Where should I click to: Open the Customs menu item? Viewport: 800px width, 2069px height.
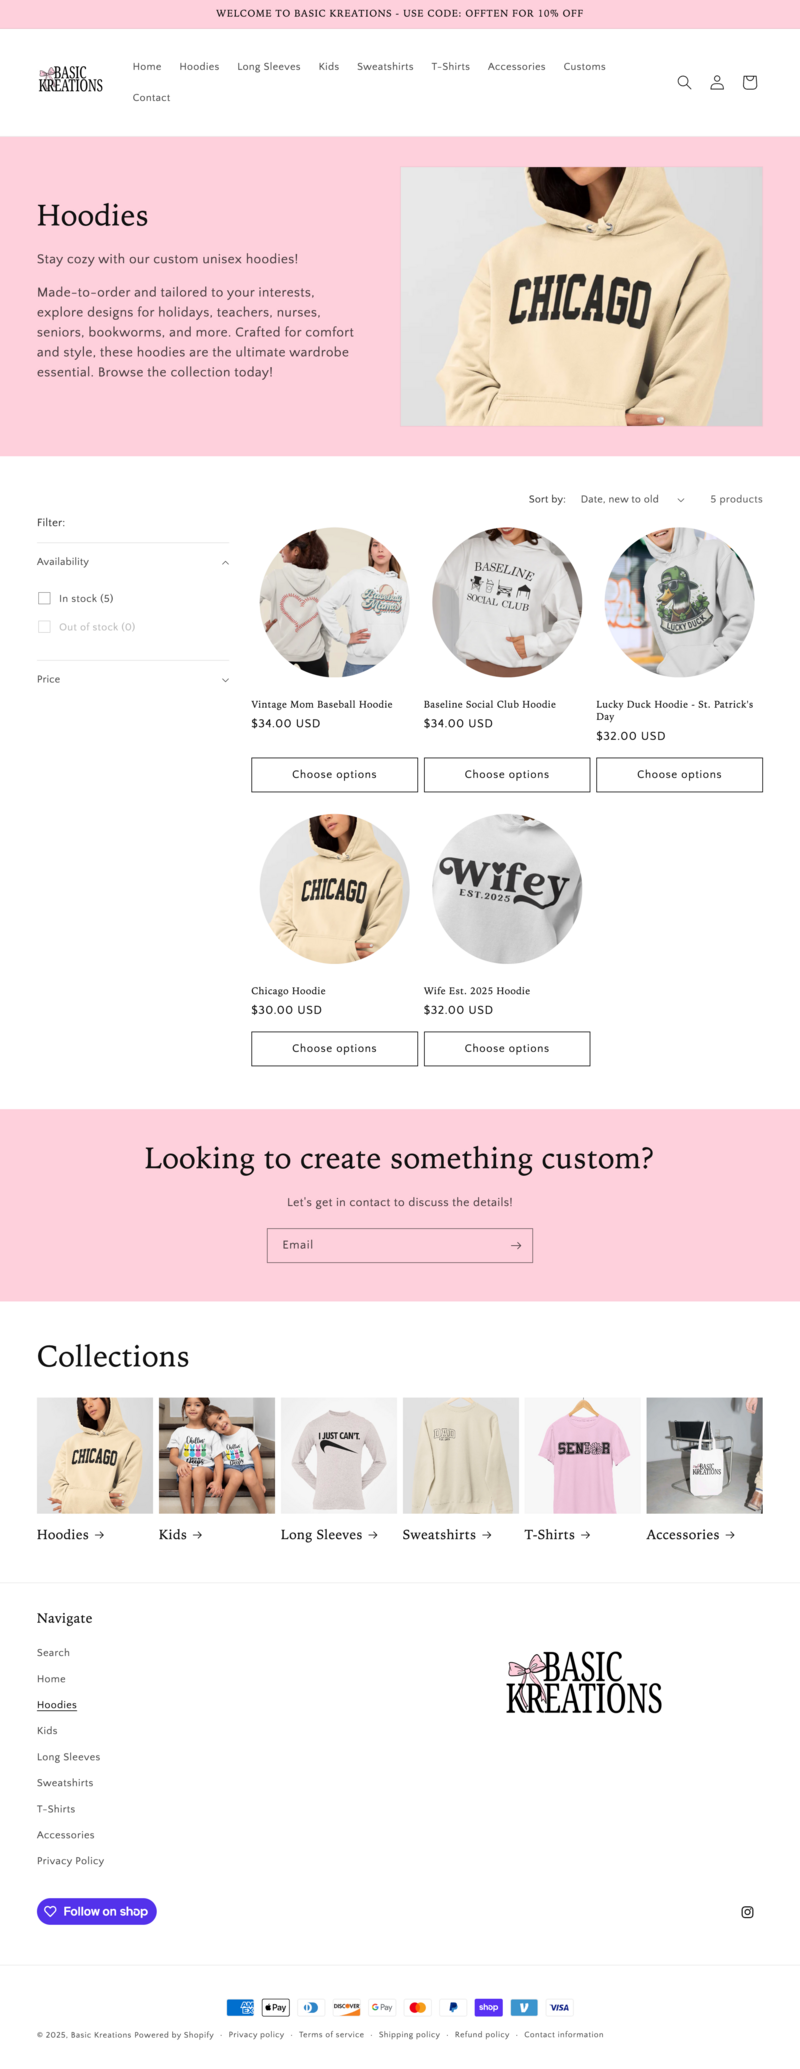[584, 67]
